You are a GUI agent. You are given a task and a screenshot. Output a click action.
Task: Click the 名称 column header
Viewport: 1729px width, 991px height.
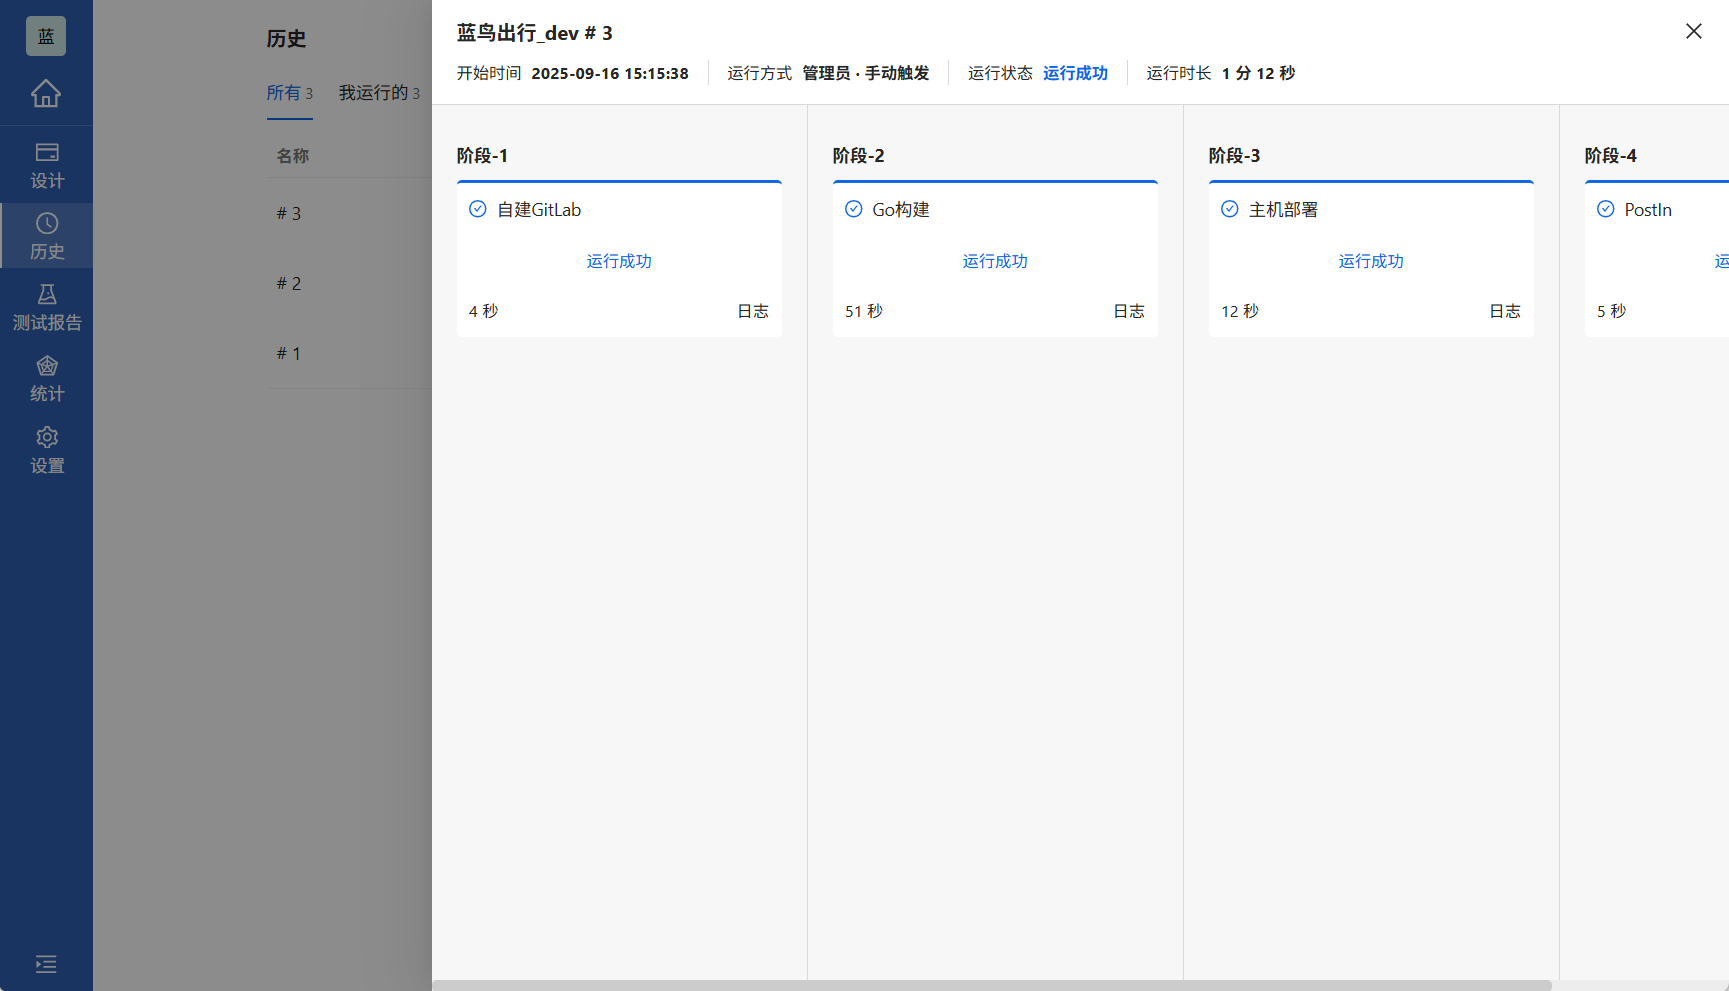click(x=293, y=156)
